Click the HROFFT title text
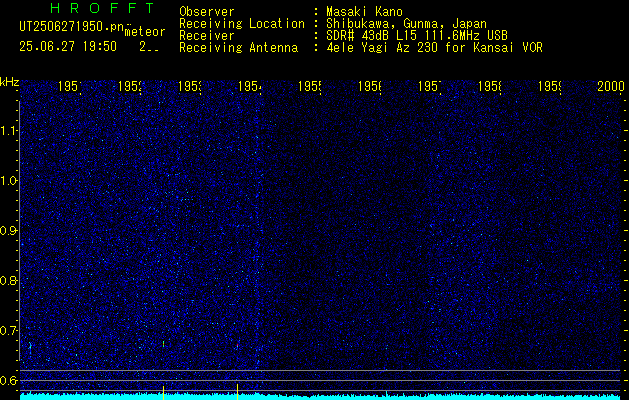 pyautogui.click(x=103, y=8)
